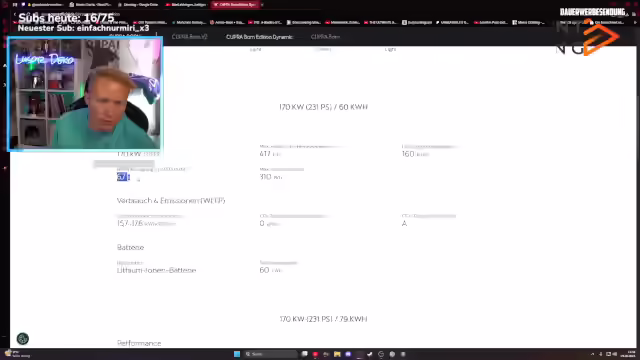Viewport: 640px width, 360px height.
Task: Open the clock and date in taskbar
Action: click(630, 354)
